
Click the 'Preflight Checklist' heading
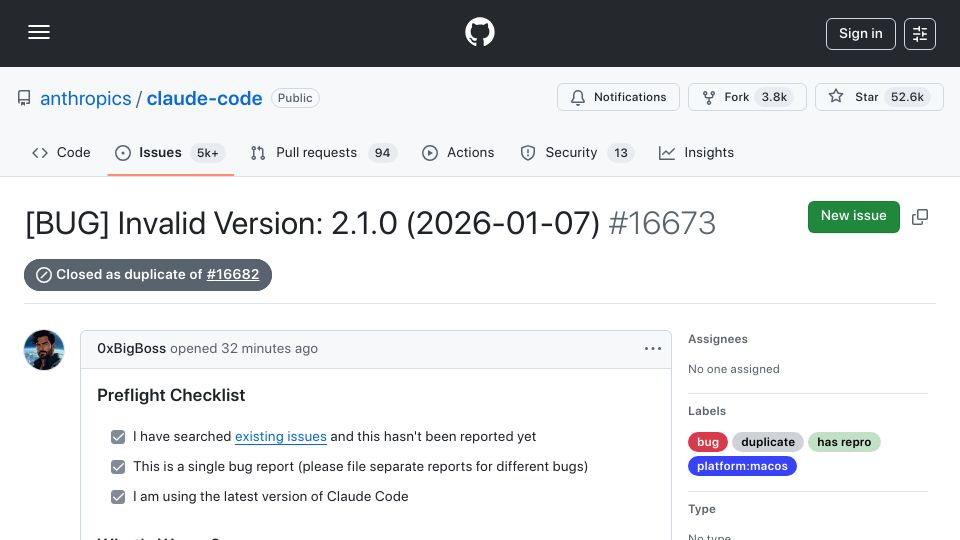tap(171, 396)
